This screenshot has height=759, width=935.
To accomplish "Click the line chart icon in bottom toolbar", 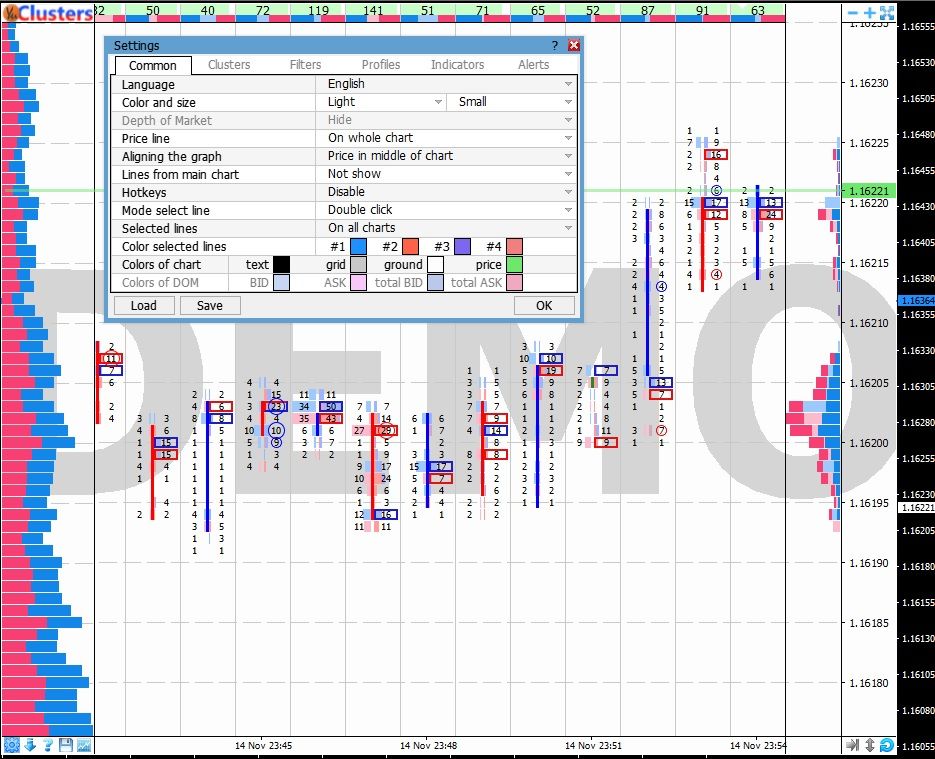I will 84,745.
